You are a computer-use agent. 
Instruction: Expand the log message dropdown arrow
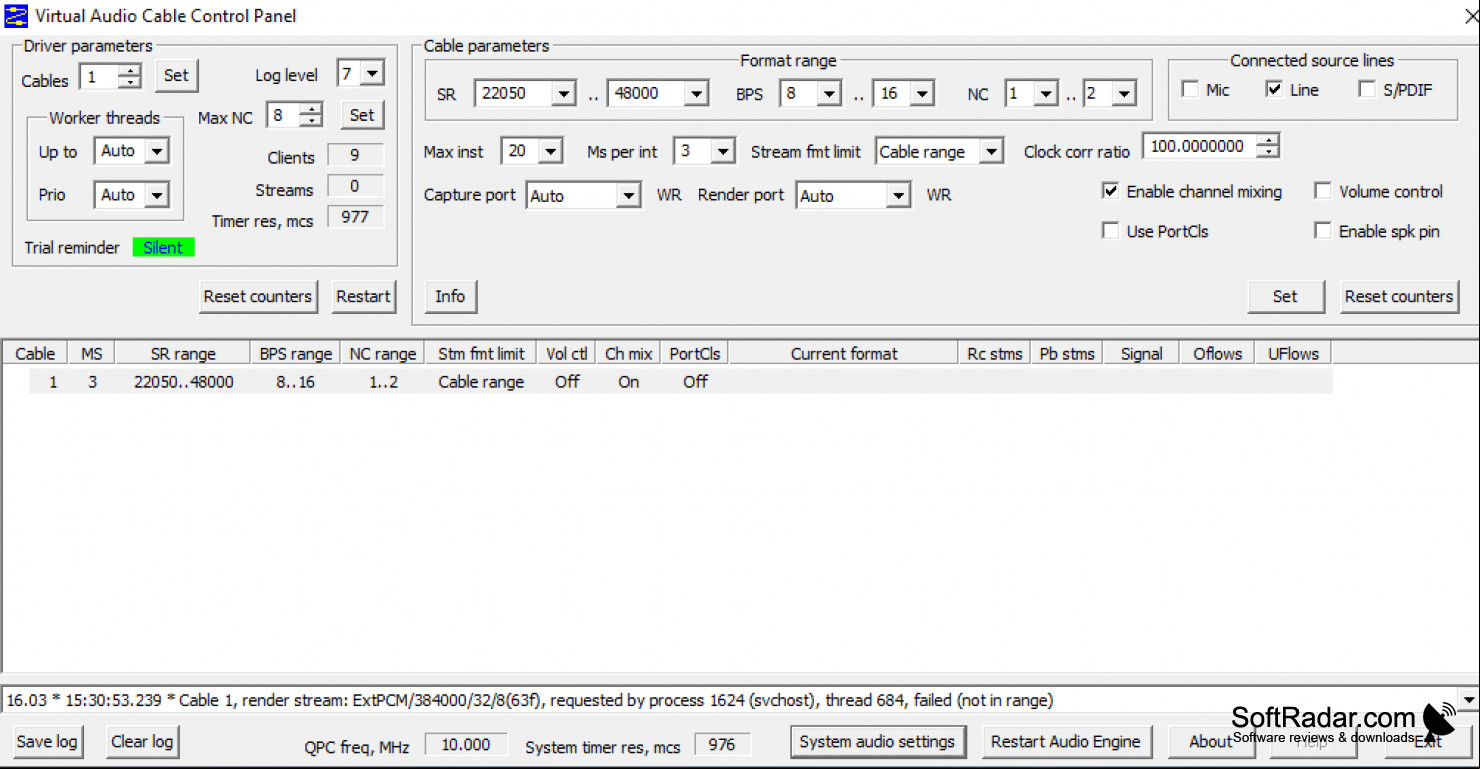pyautogui.click(x=1468, y=700)
